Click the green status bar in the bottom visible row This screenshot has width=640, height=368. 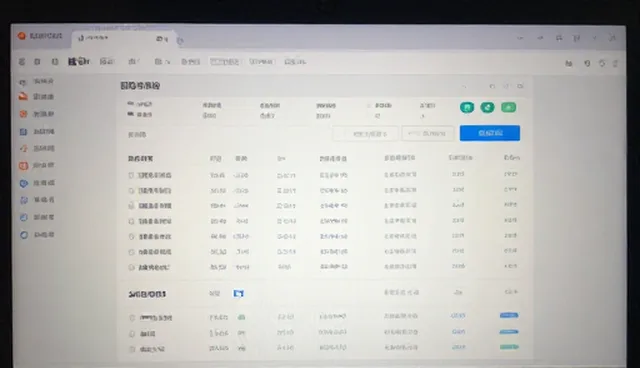point(509,347)
